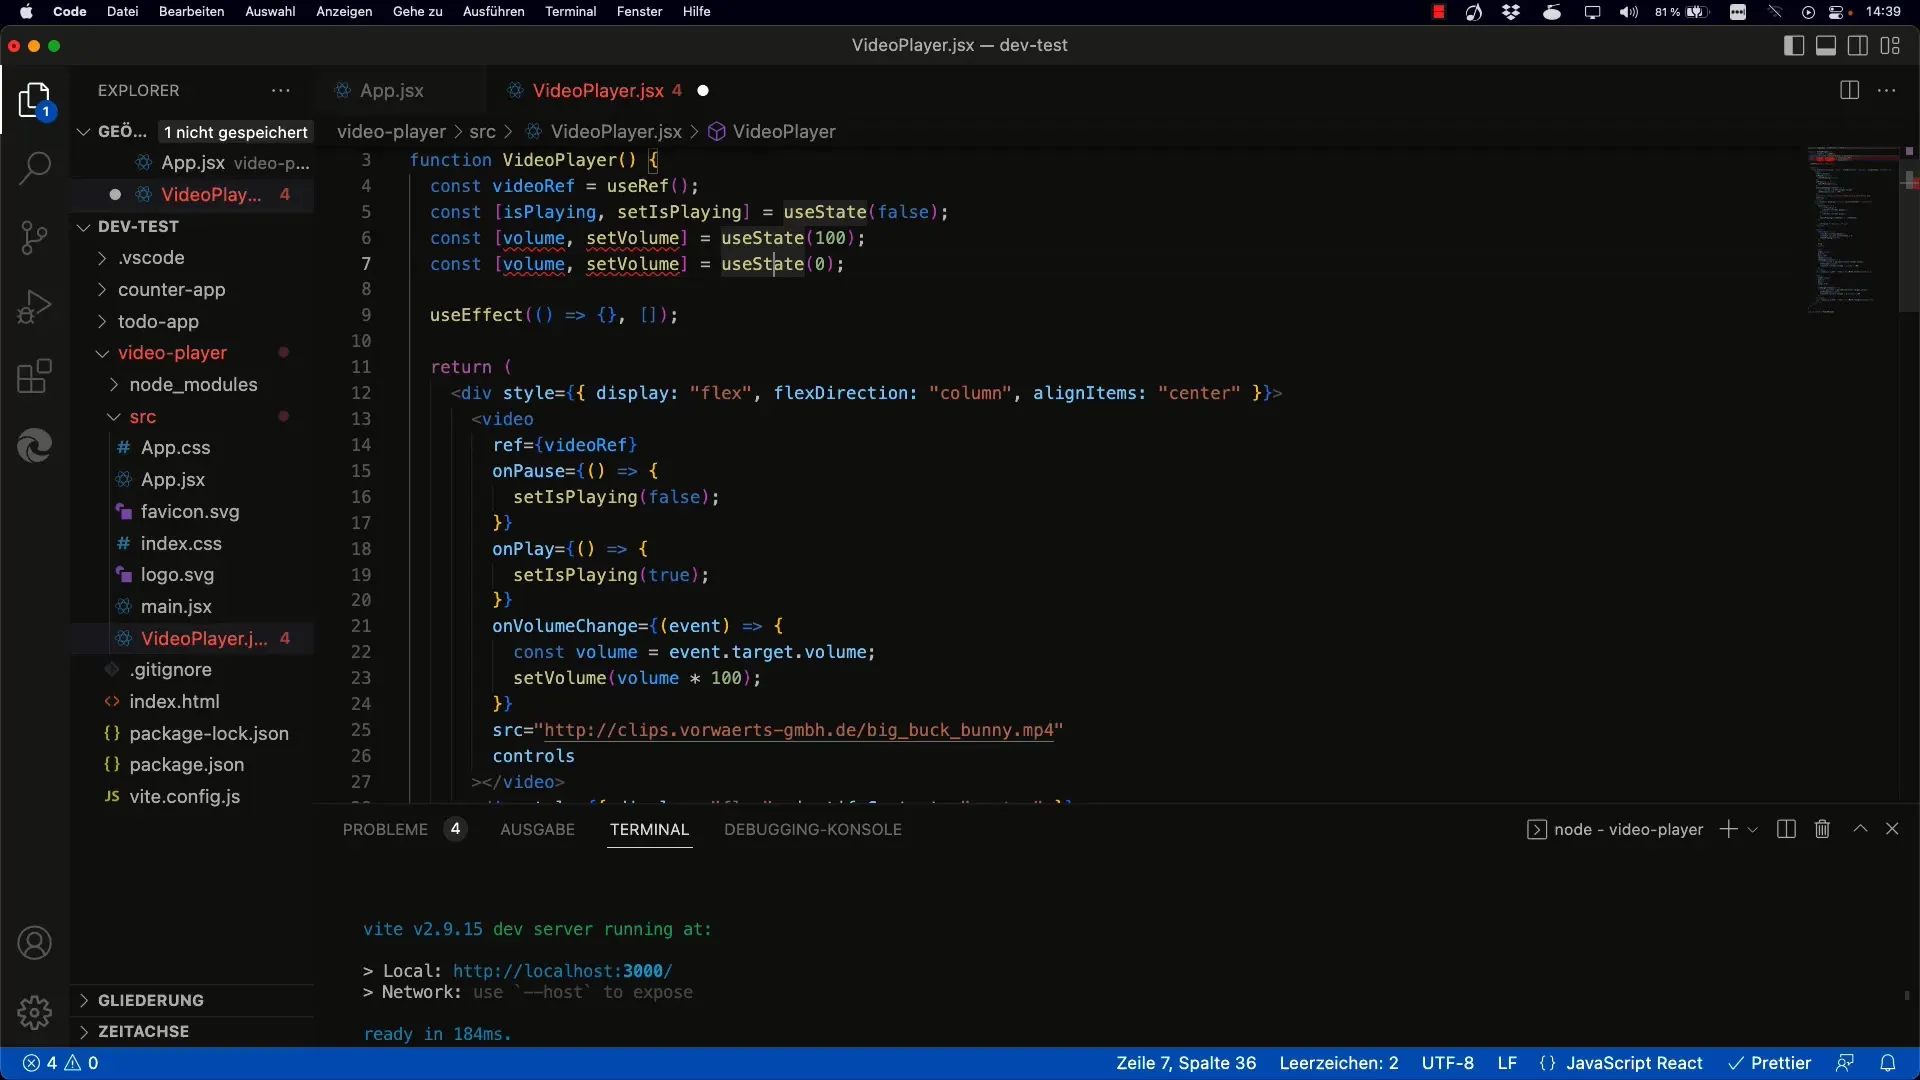The height and width of the screenshot is (1080, 1920).
Task: Open vite.config.js in the file tree
Action: coord(184,797)
